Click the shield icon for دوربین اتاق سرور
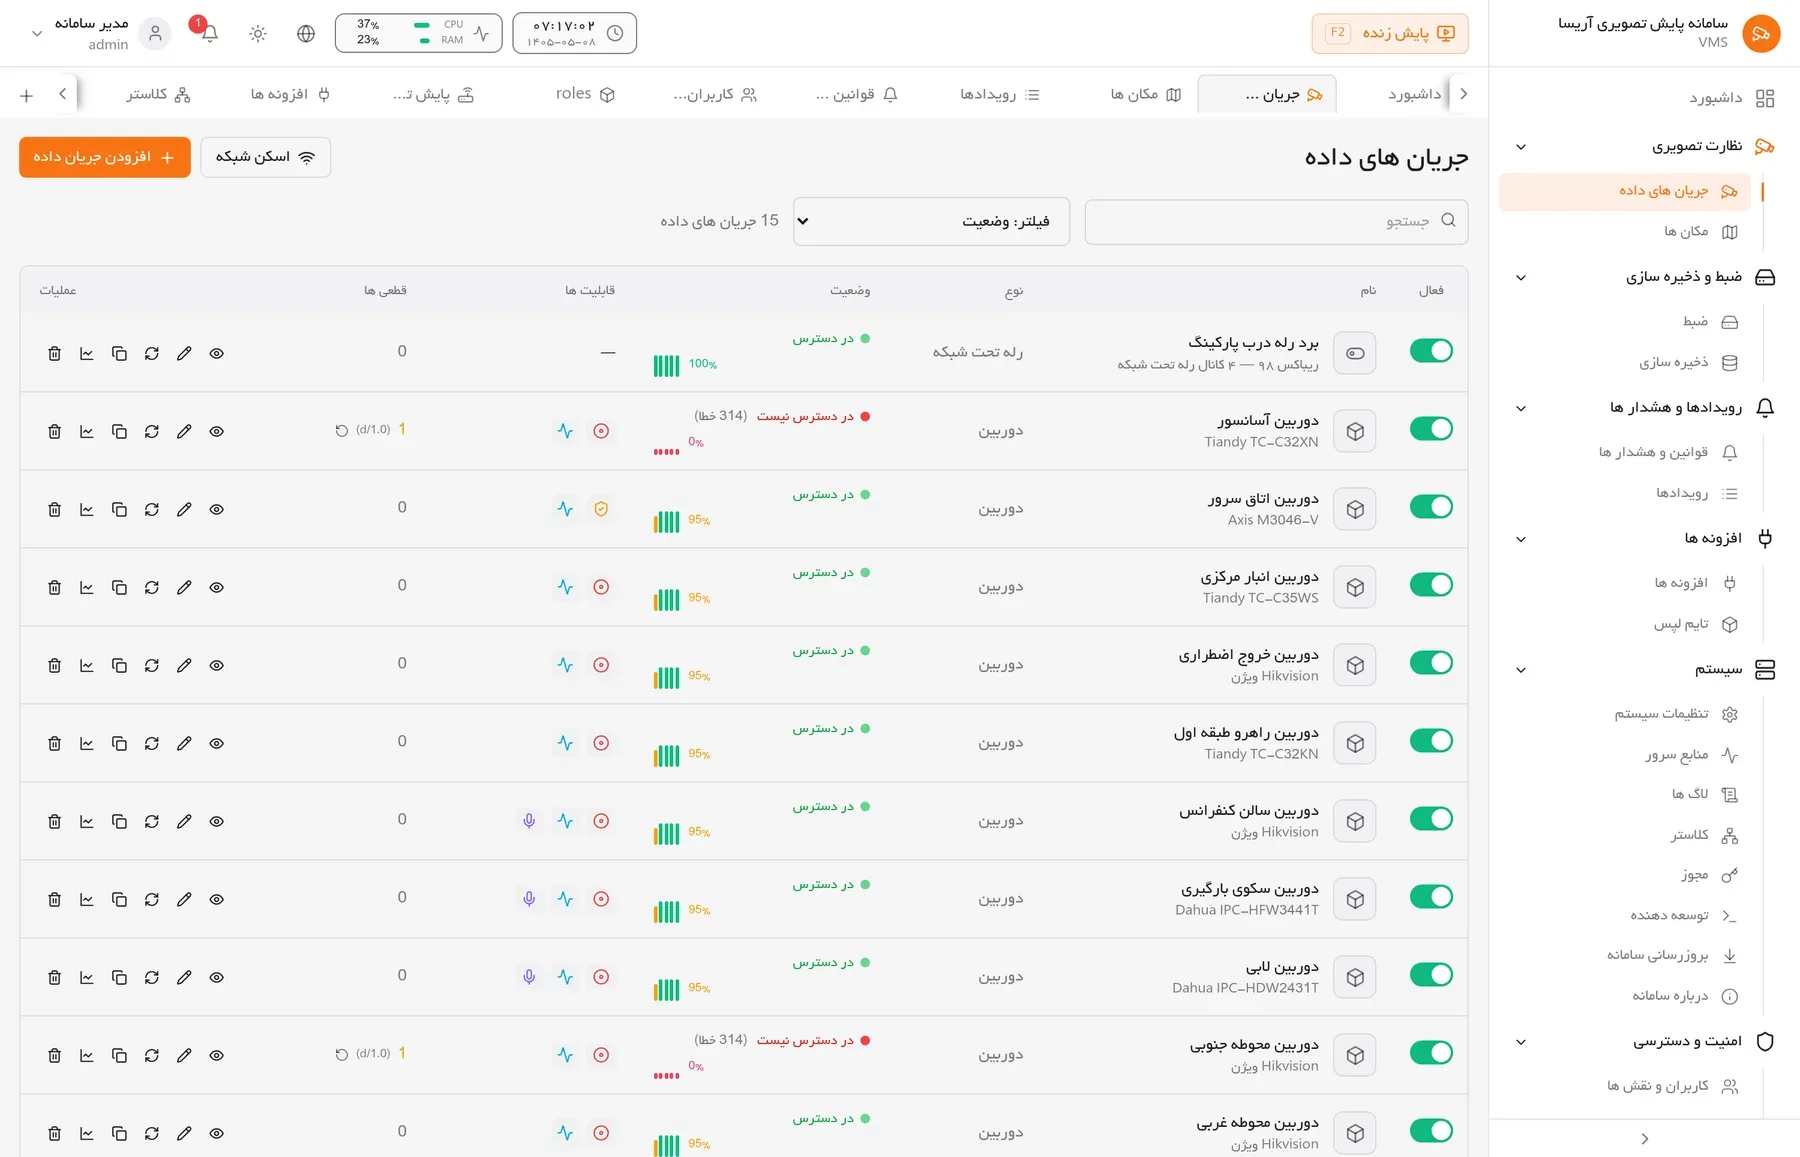Screen dimensions: 1800x1157 pos(601,509)
